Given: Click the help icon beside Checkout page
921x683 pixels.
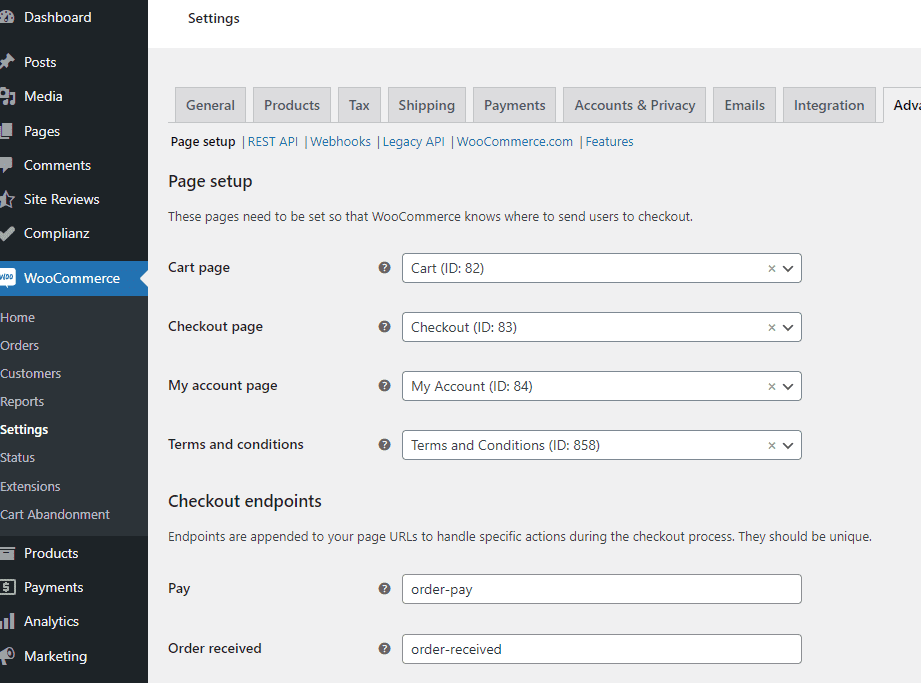Looking at the screenshot, I should [385, 327].
